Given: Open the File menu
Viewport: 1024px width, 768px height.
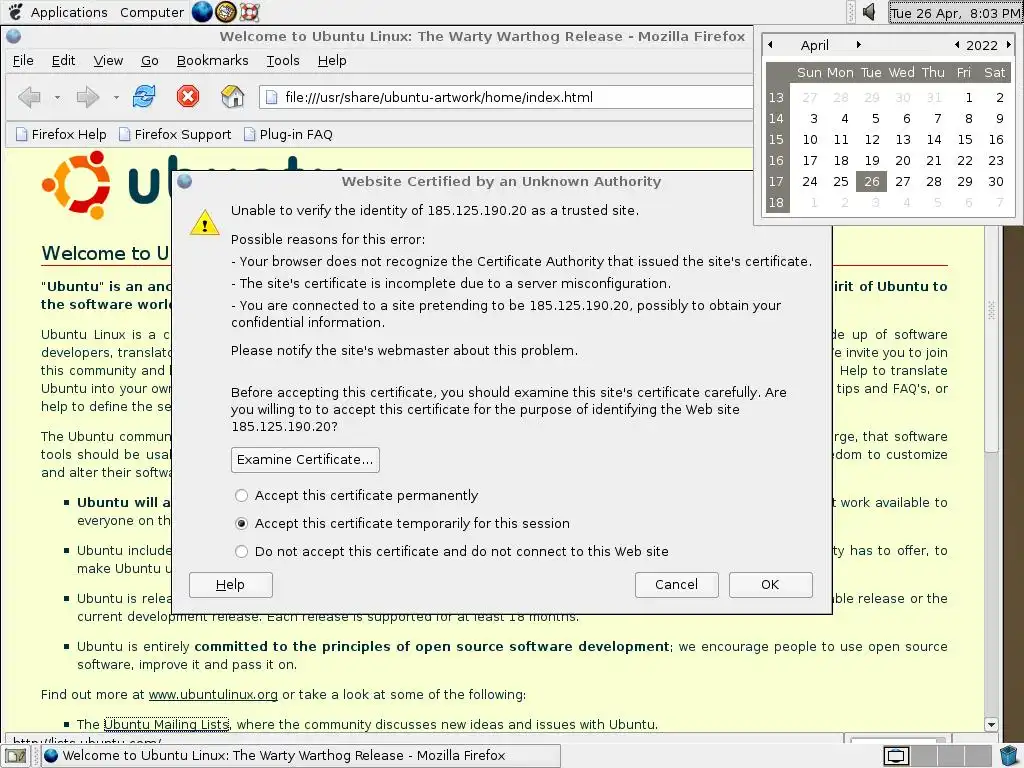Looking at the screenshot, I should pos(23,61).
